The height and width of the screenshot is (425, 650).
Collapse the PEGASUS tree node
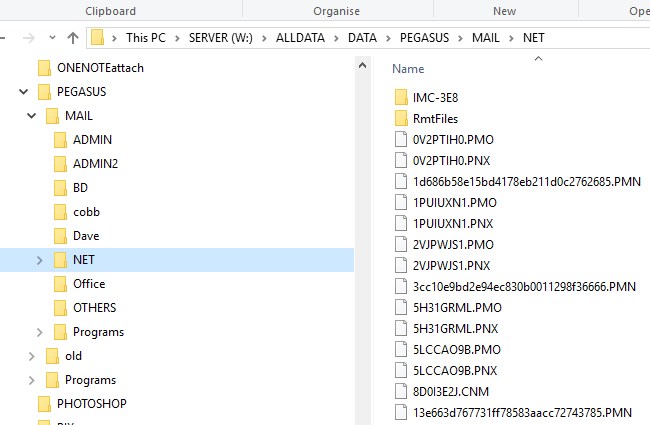[x=22, y=92]
